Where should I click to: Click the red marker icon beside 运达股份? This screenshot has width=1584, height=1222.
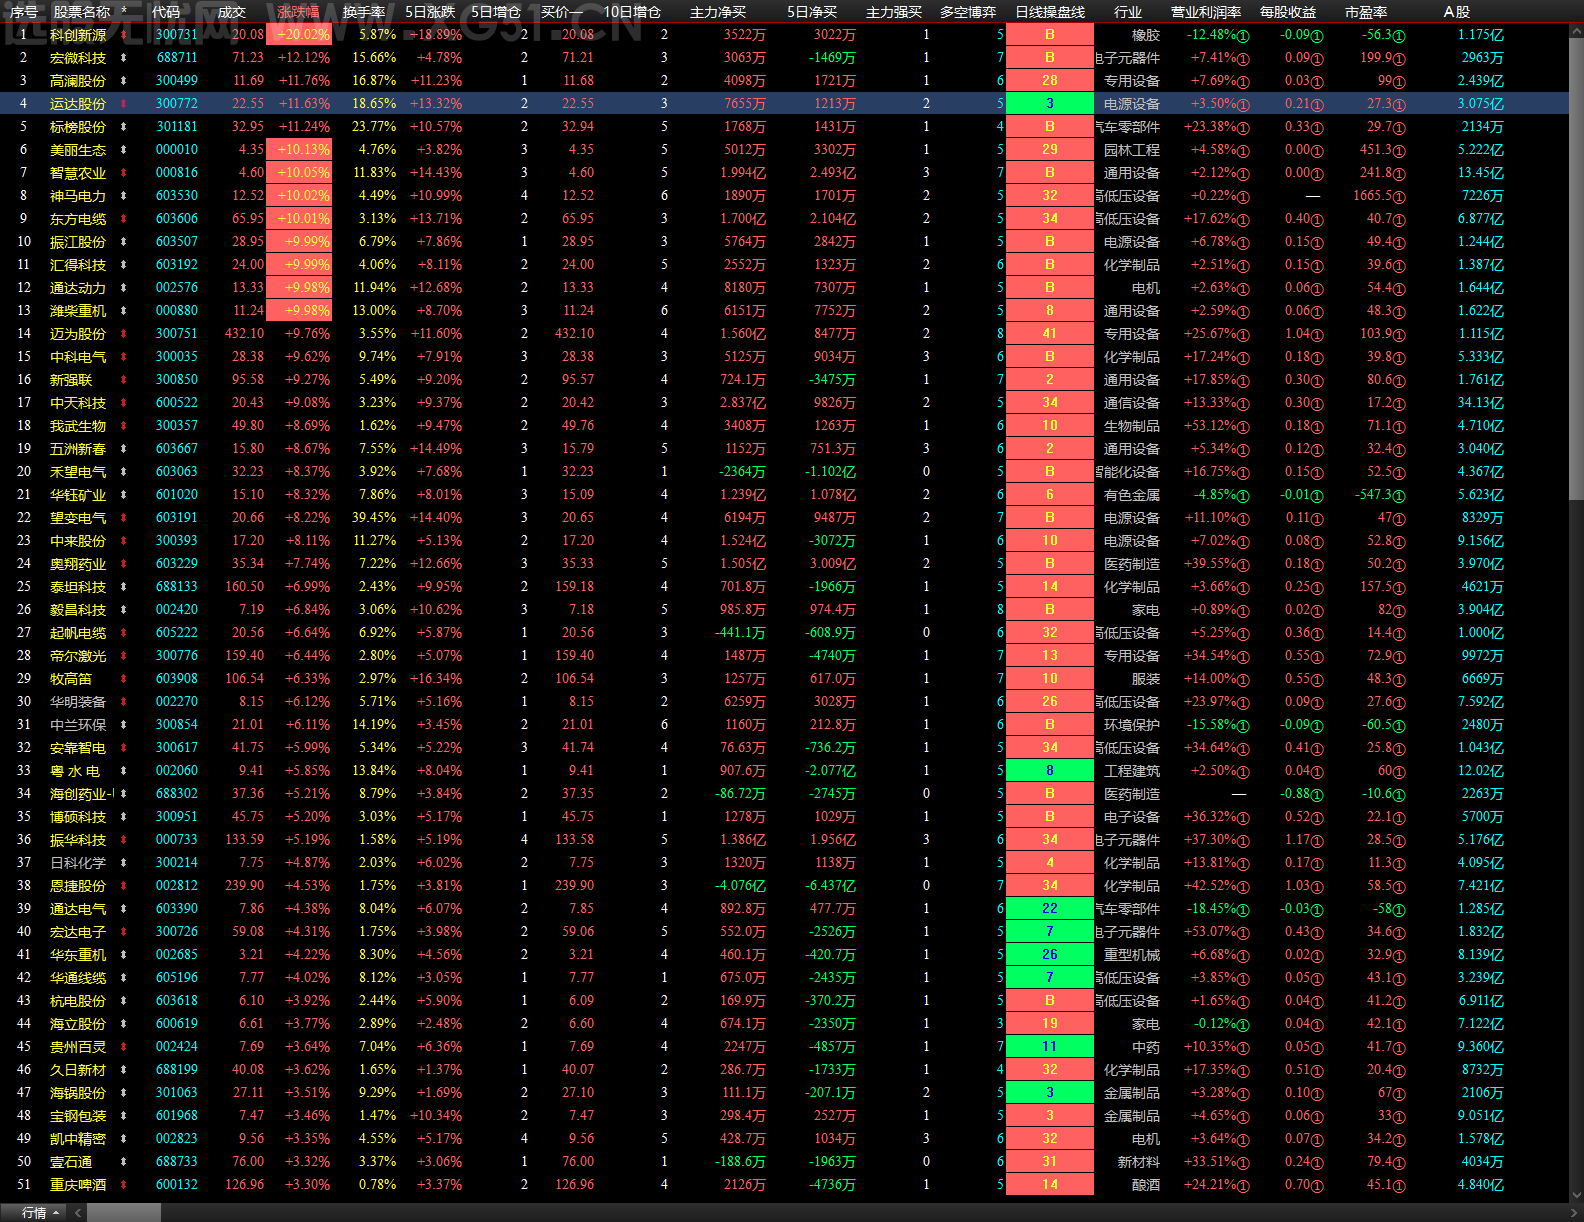pyautogui.click(x=124, y=104)
